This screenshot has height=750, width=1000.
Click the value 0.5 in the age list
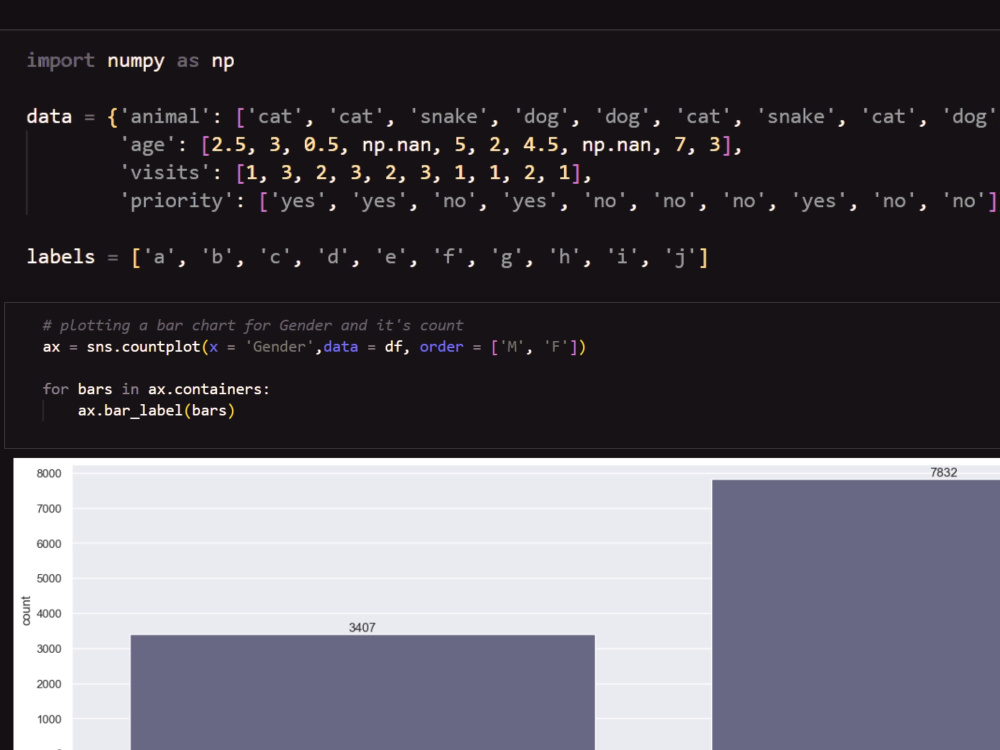[x=321, y=145]
